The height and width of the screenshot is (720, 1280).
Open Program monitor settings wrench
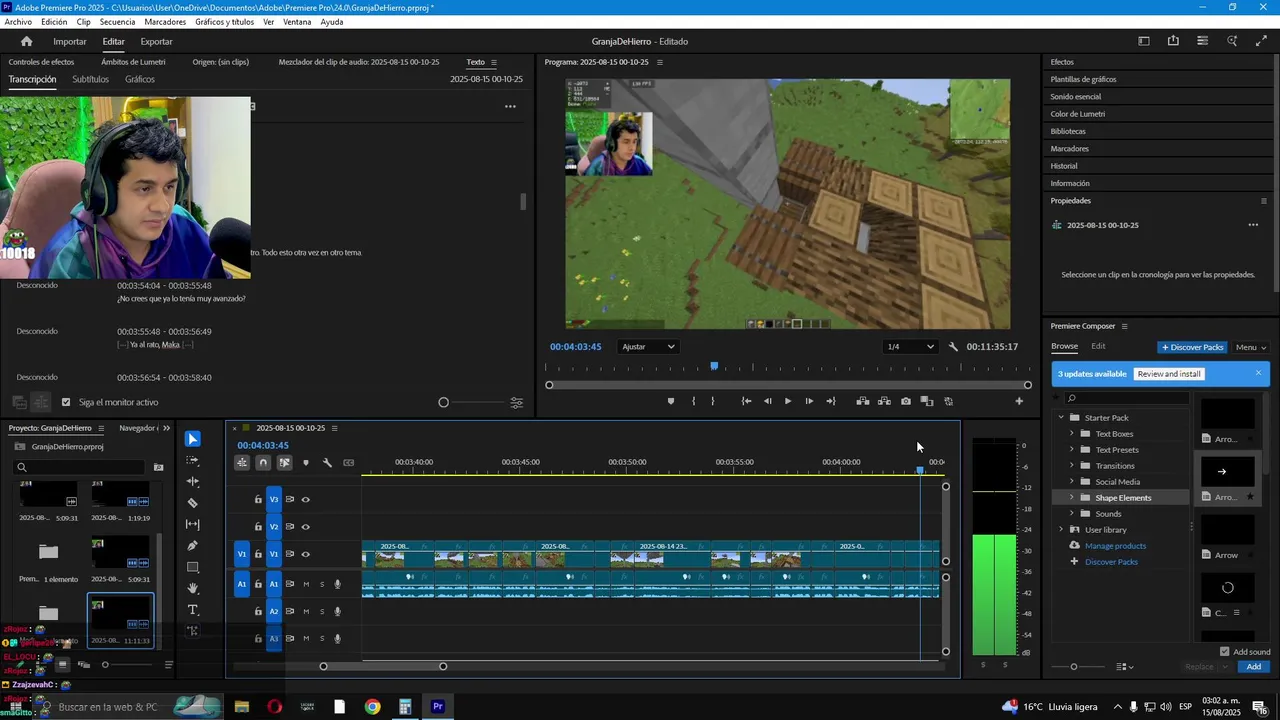(953, 347)
